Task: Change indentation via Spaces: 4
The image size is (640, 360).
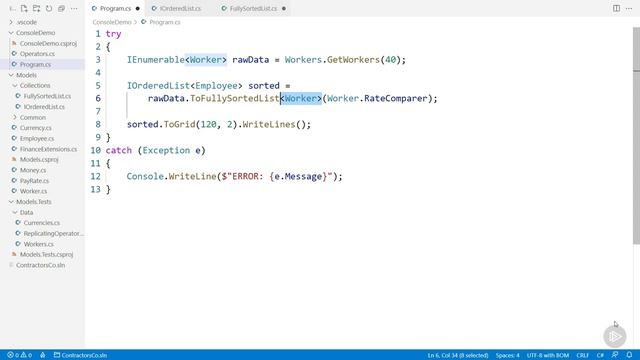Action: [507, 355]
